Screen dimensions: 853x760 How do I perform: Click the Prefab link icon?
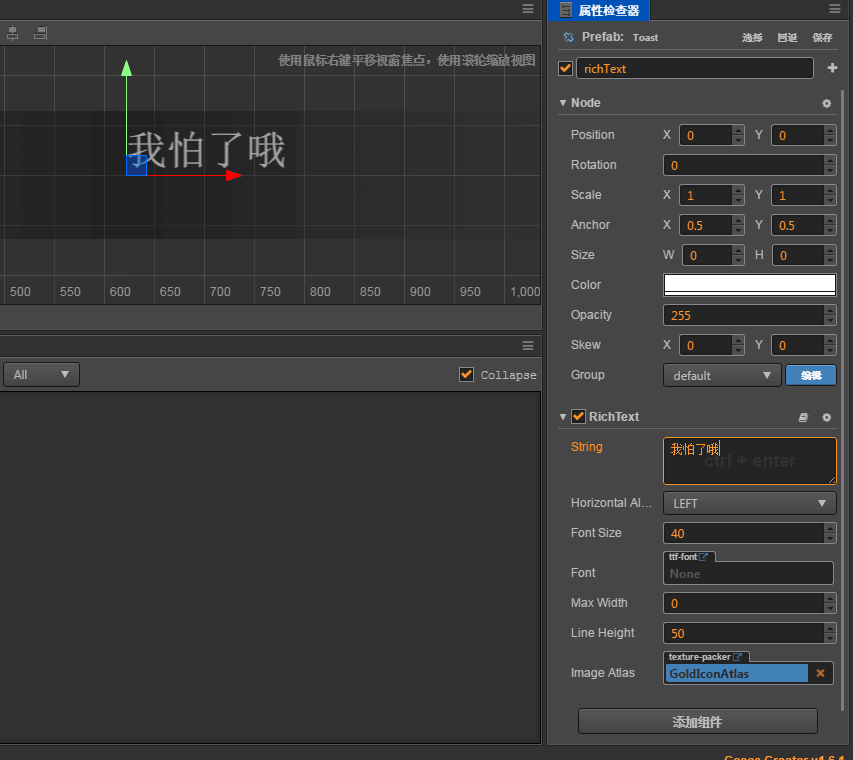[568, 37]
